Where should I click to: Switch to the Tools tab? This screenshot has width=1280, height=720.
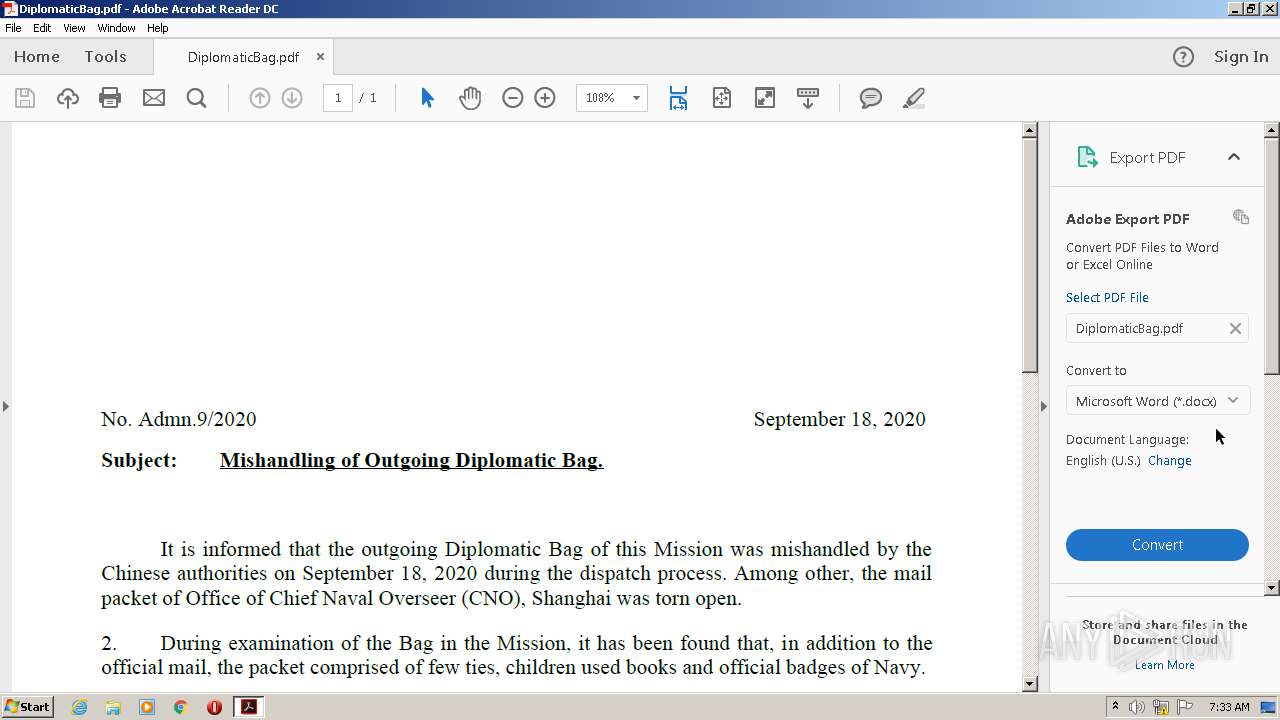click(x=105, y=57)
